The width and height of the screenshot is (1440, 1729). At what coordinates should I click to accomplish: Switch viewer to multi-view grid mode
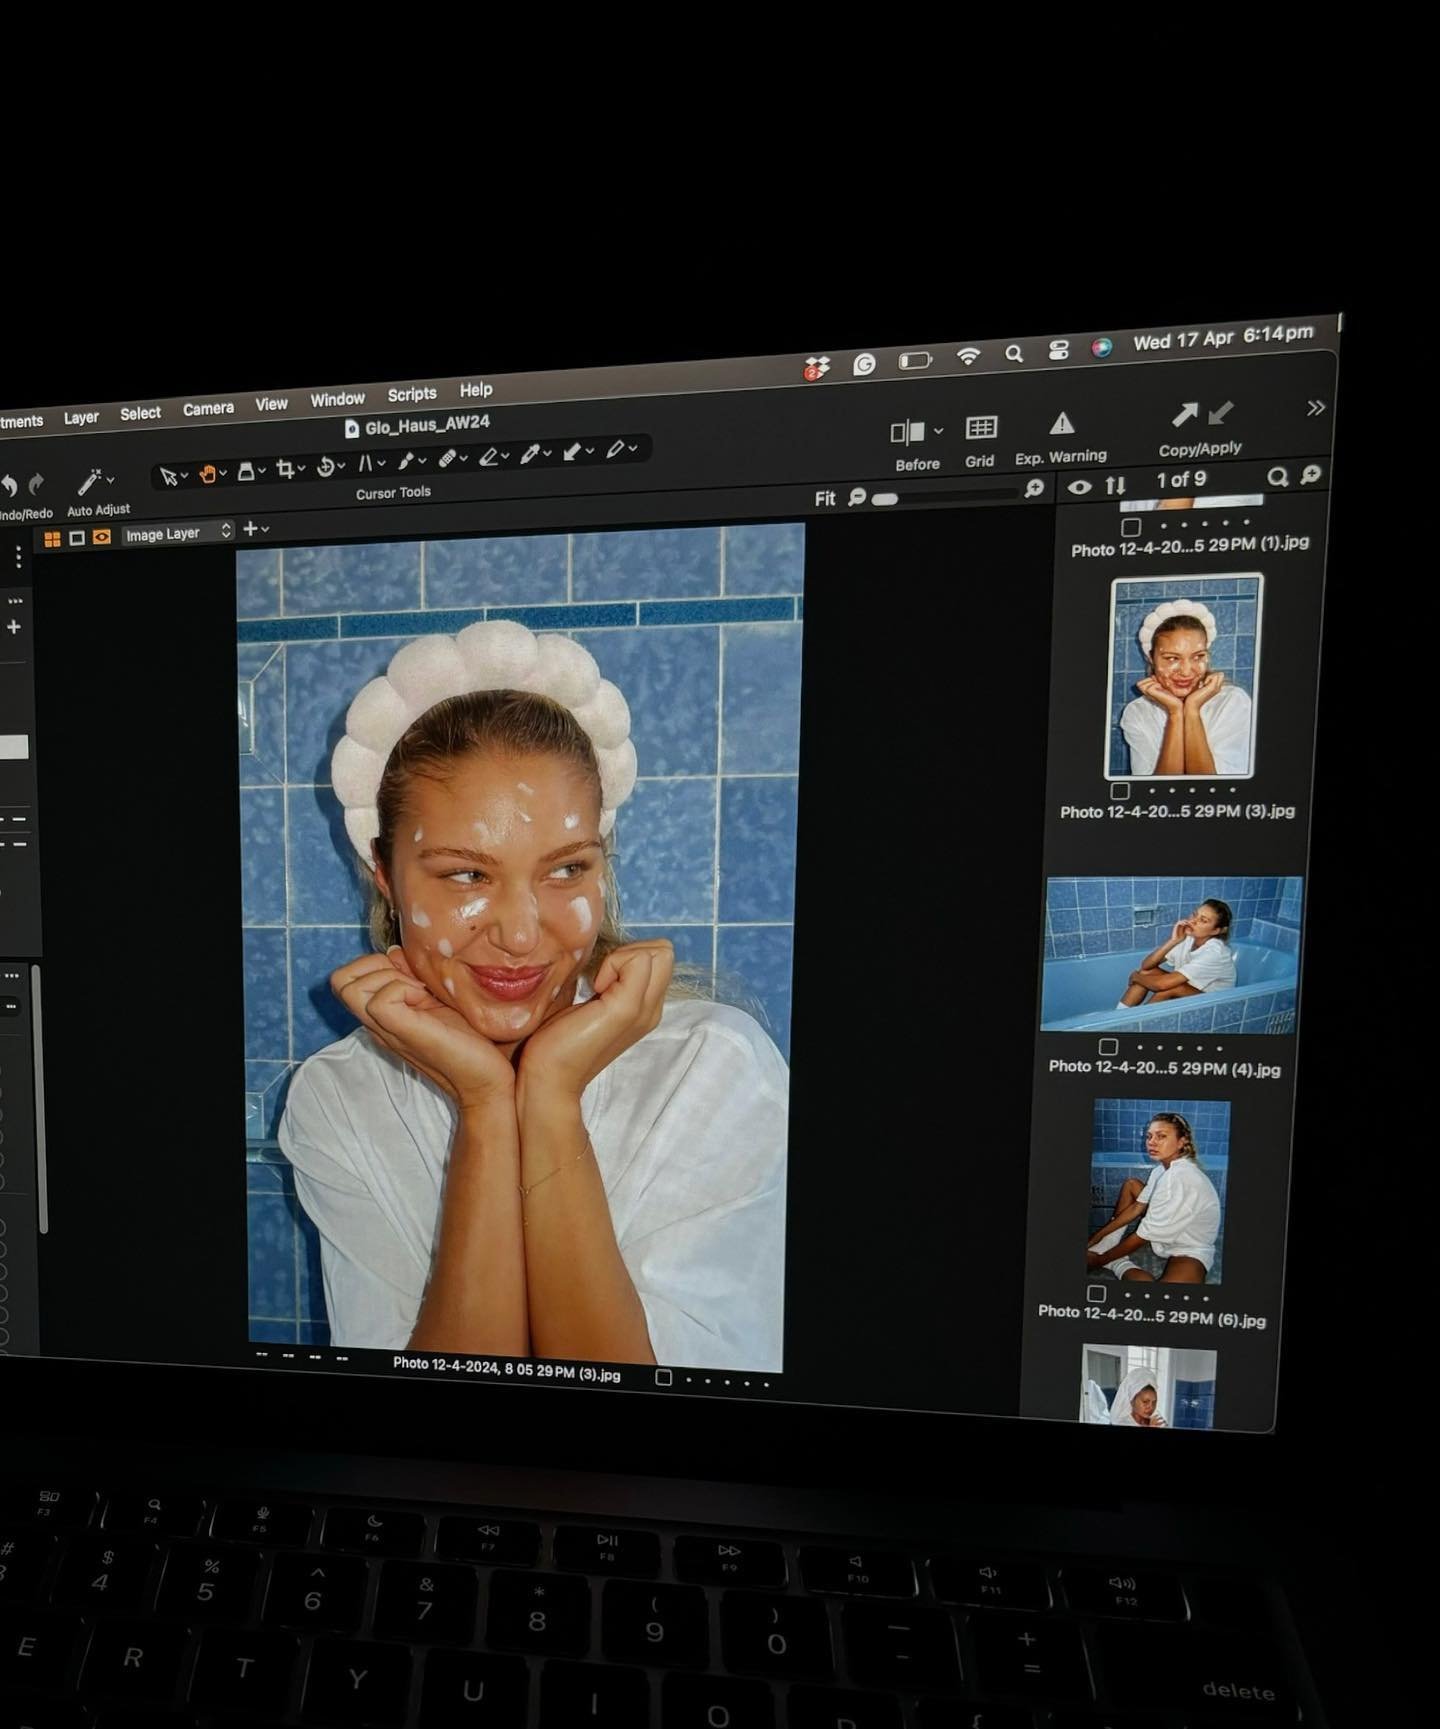pyautogui.click(x=52, y=539)
